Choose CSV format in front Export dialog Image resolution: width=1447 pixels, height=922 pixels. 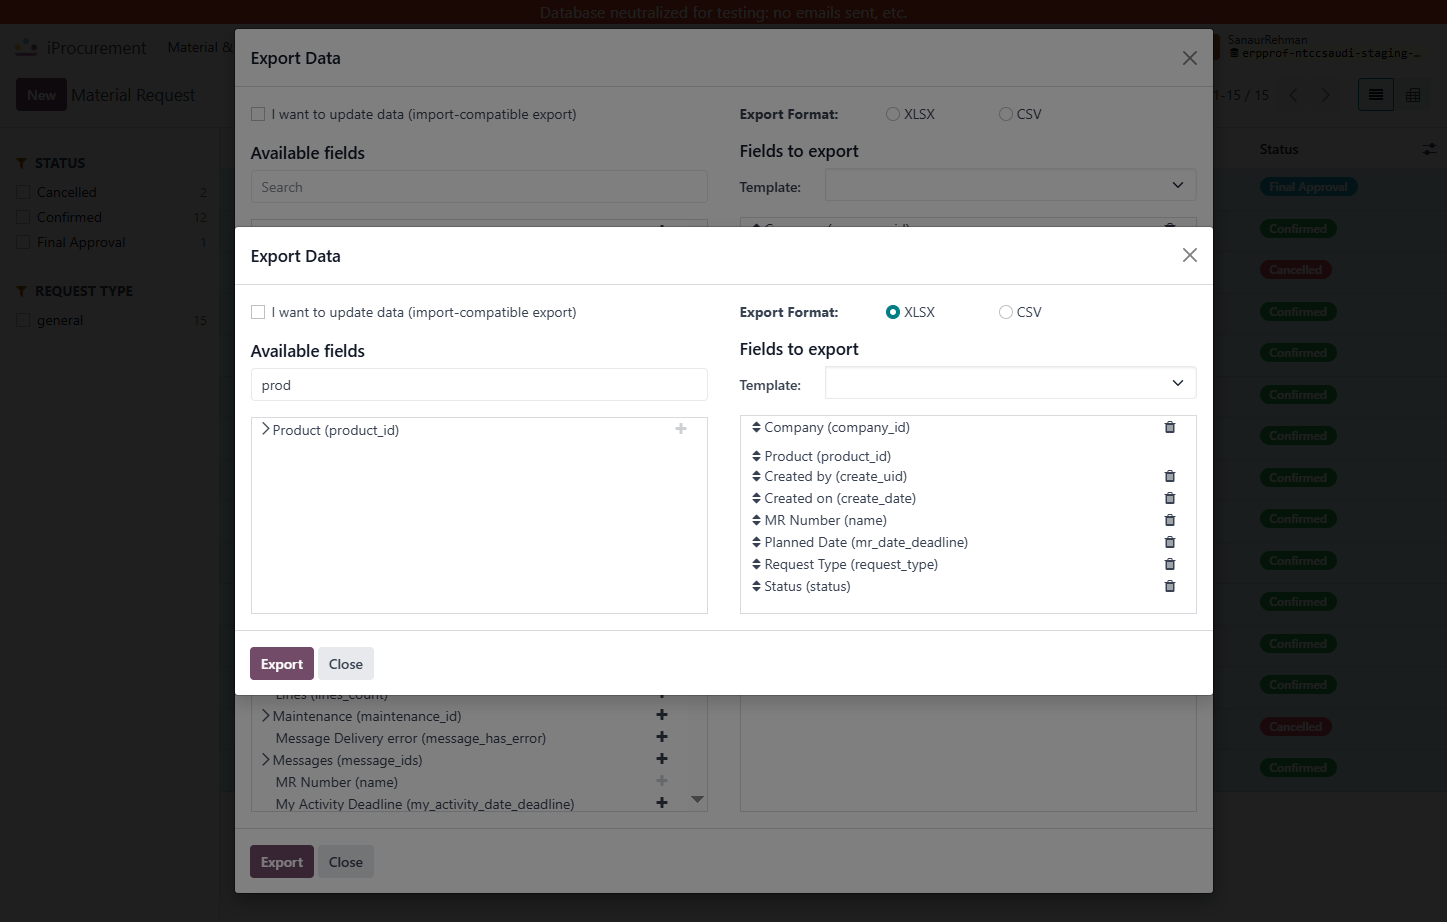tap(1006, 312)
